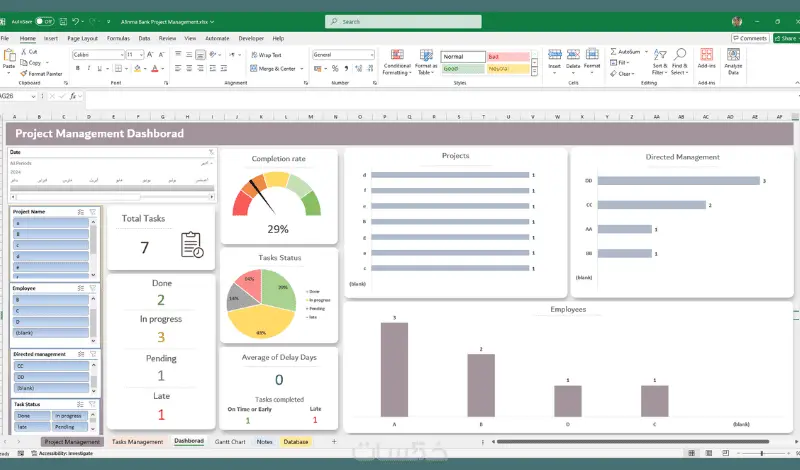Open the Formulas tab
The height and width of the screenshot is (470, 800).
pos(118,38)
